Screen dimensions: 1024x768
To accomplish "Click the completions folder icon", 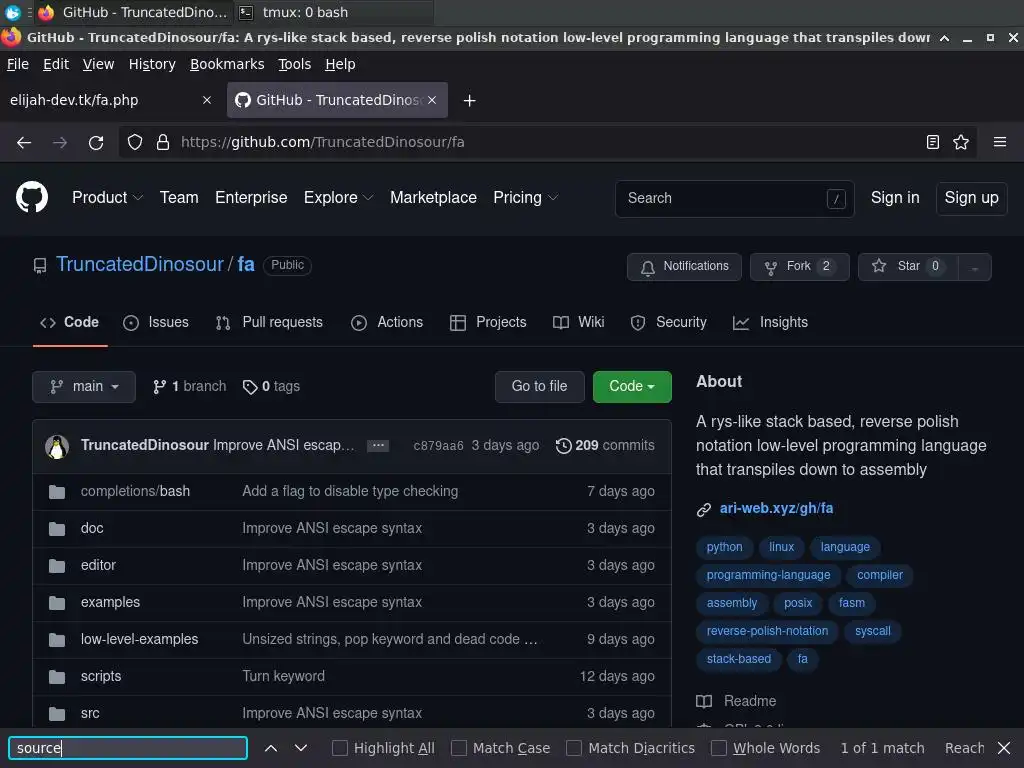I will (57, 492).
